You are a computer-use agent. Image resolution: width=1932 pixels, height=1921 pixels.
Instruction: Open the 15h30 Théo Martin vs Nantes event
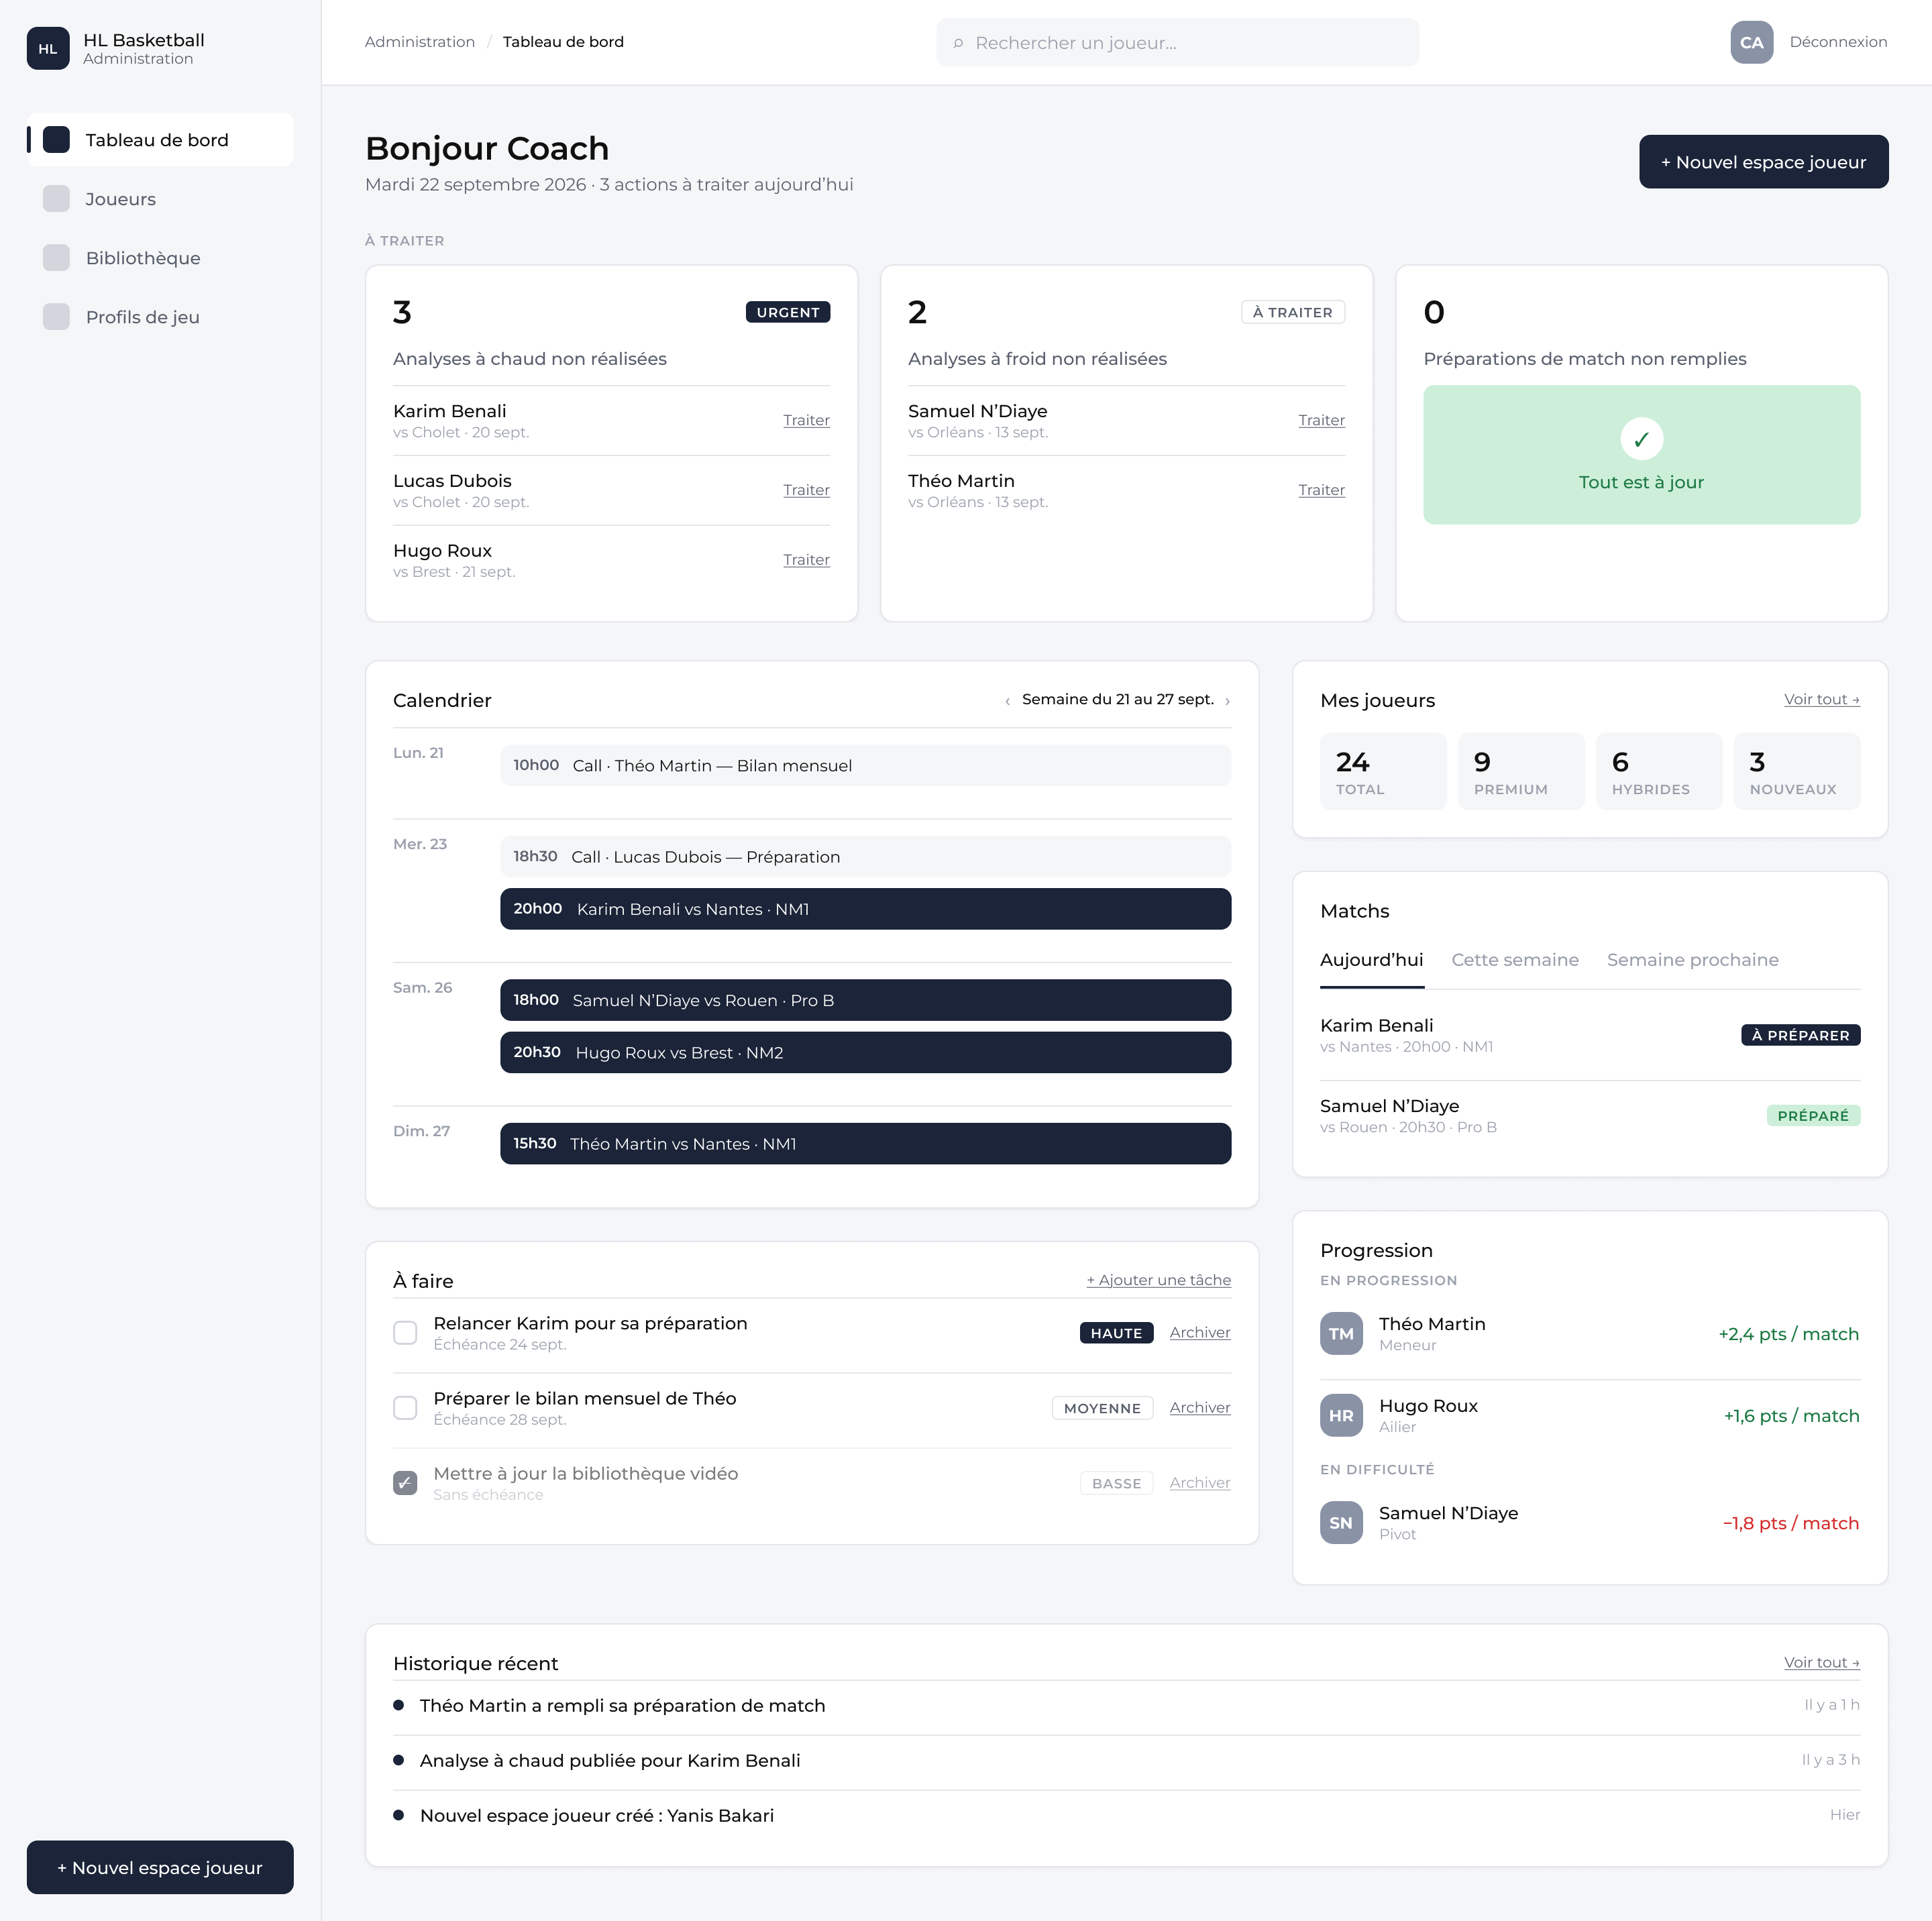(865, 1144)
